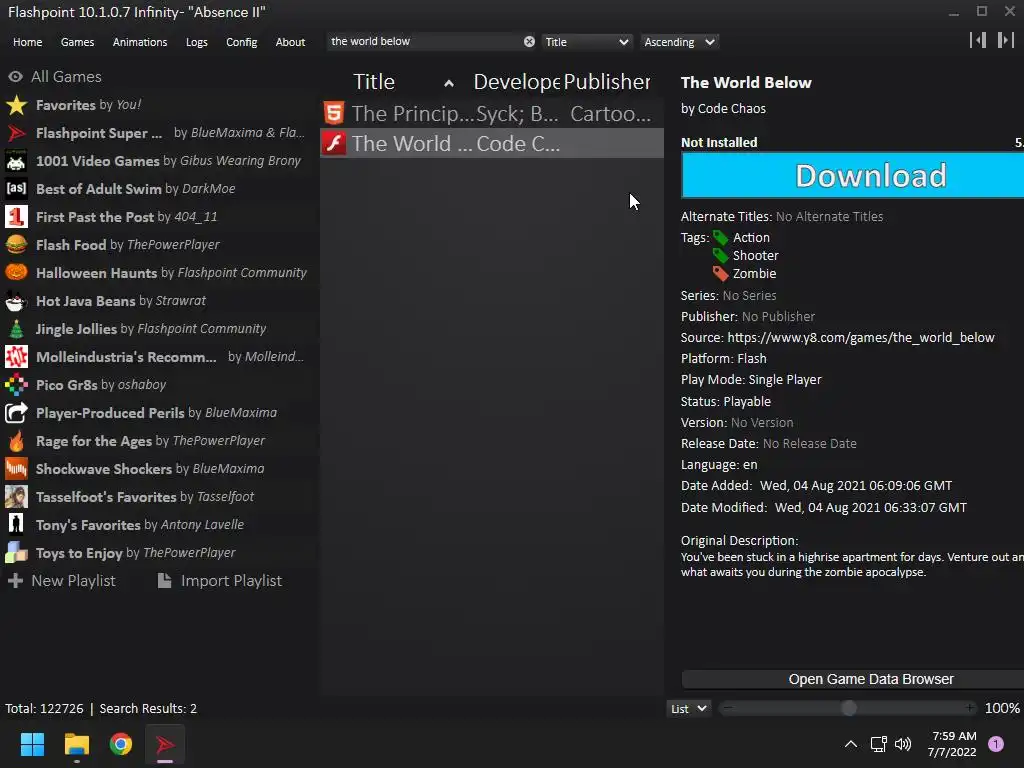This screenshot has width=1024, height=768.
Task: Click the Action tag icon
Action: pos(720,238)
